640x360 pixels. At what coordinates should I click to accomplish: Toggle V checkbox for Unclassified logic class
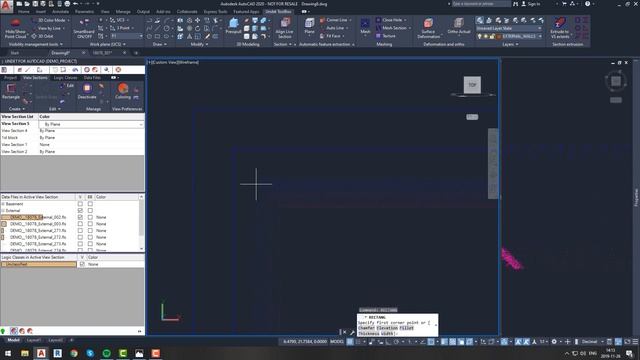[x=82, y=264]
